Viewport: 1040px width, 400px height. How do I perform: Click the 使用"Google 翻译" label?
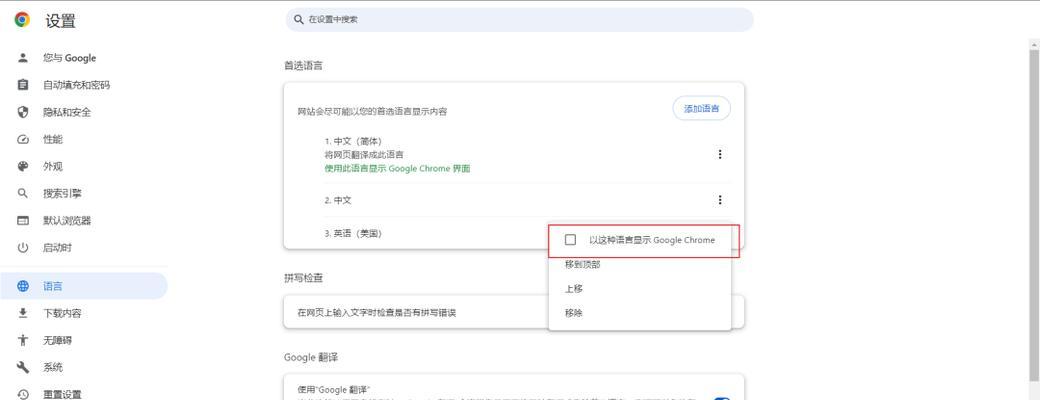coord(334,389)
